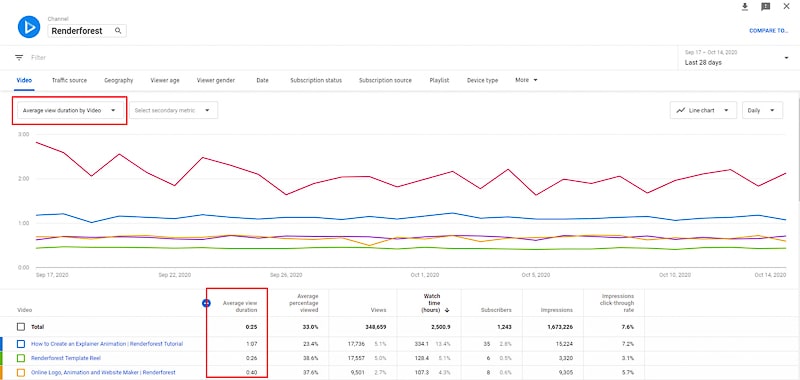Sort by Watch time (hours) header
The width and height of the screenshot is (800, 380).
coord(432,303)
